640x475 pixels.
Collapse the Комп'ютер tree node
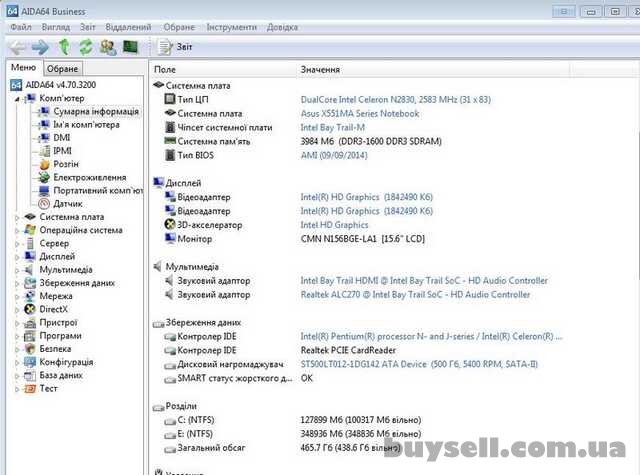click(17, 99)
